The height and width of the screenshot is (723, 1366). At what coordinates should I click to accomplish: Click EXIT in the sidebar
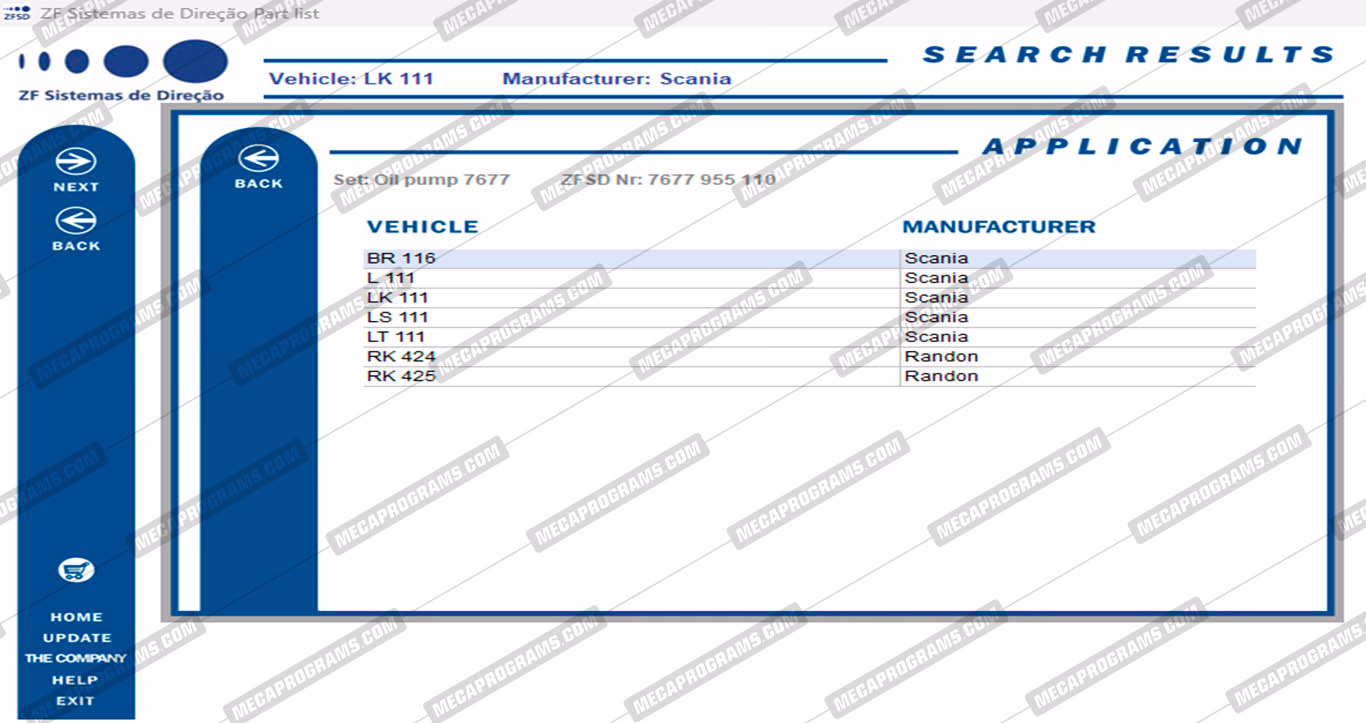[x=75, y=701]
